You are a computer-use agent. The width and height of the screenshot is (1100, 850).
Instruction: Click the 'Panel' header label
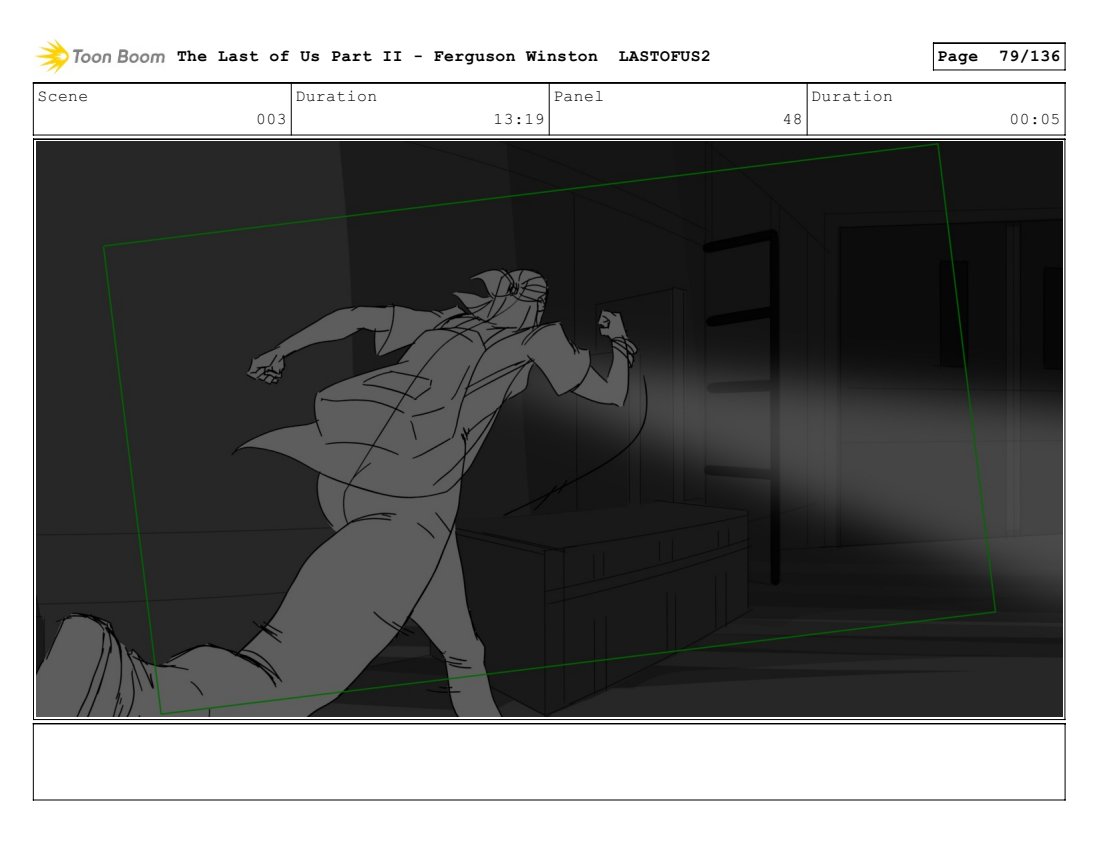[x=578, y=96]
